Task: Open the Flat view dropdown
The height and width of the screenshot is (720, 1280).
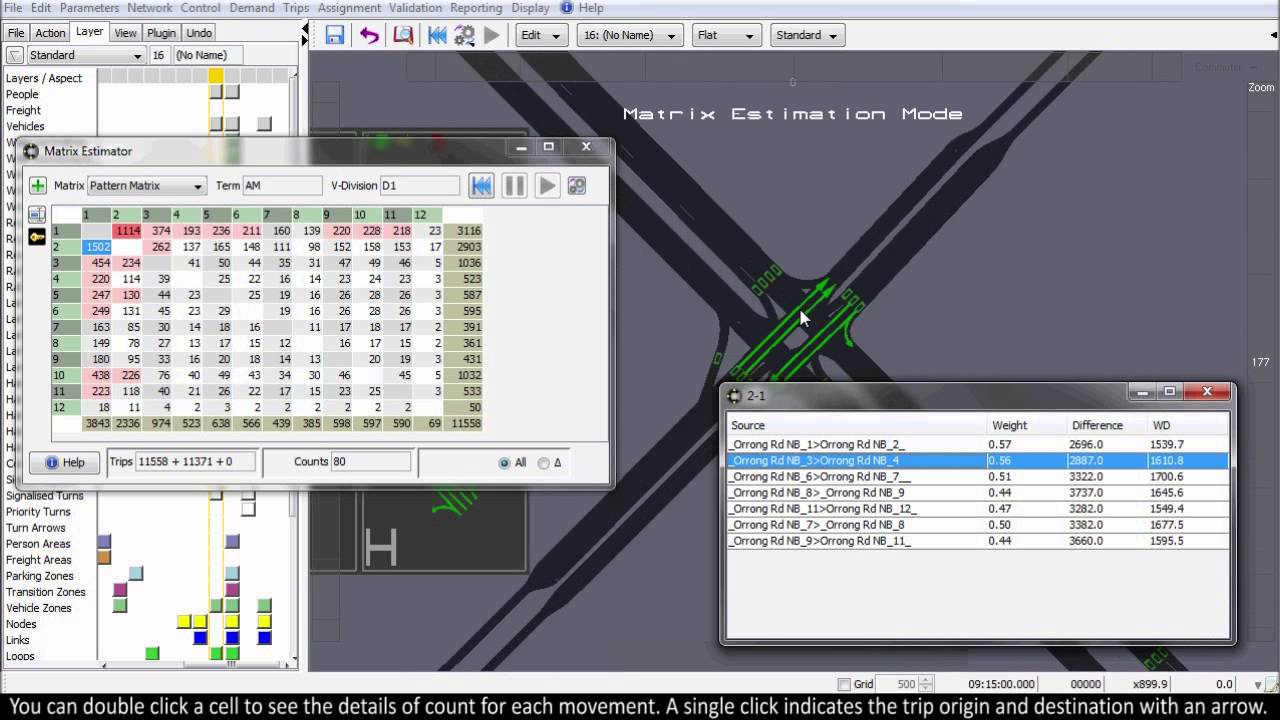Action: [726, 35]
